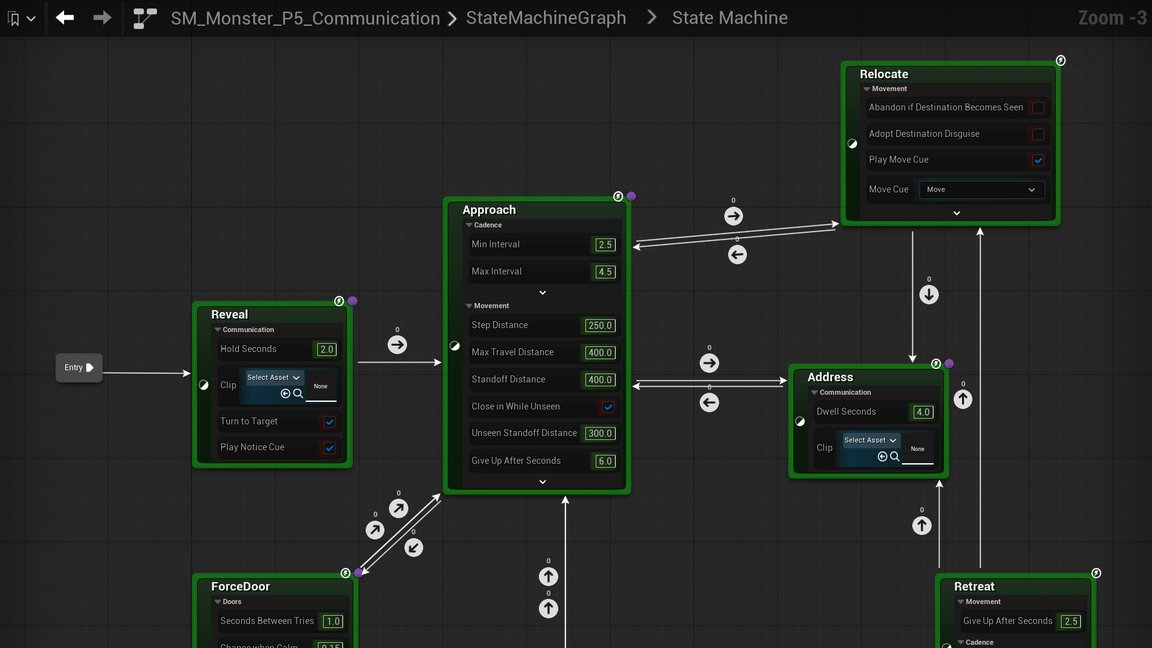Click the Address node lightning icon

tap(935, 364)
